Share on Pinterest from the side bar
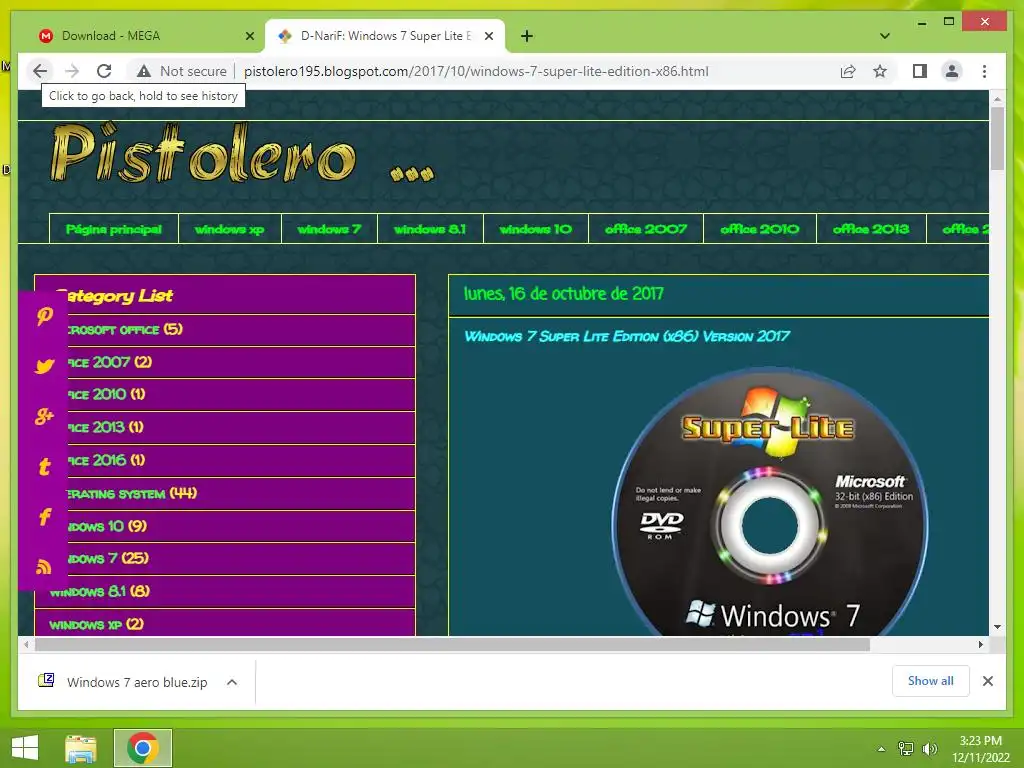The image size is (1024, 768). point(44,316)
